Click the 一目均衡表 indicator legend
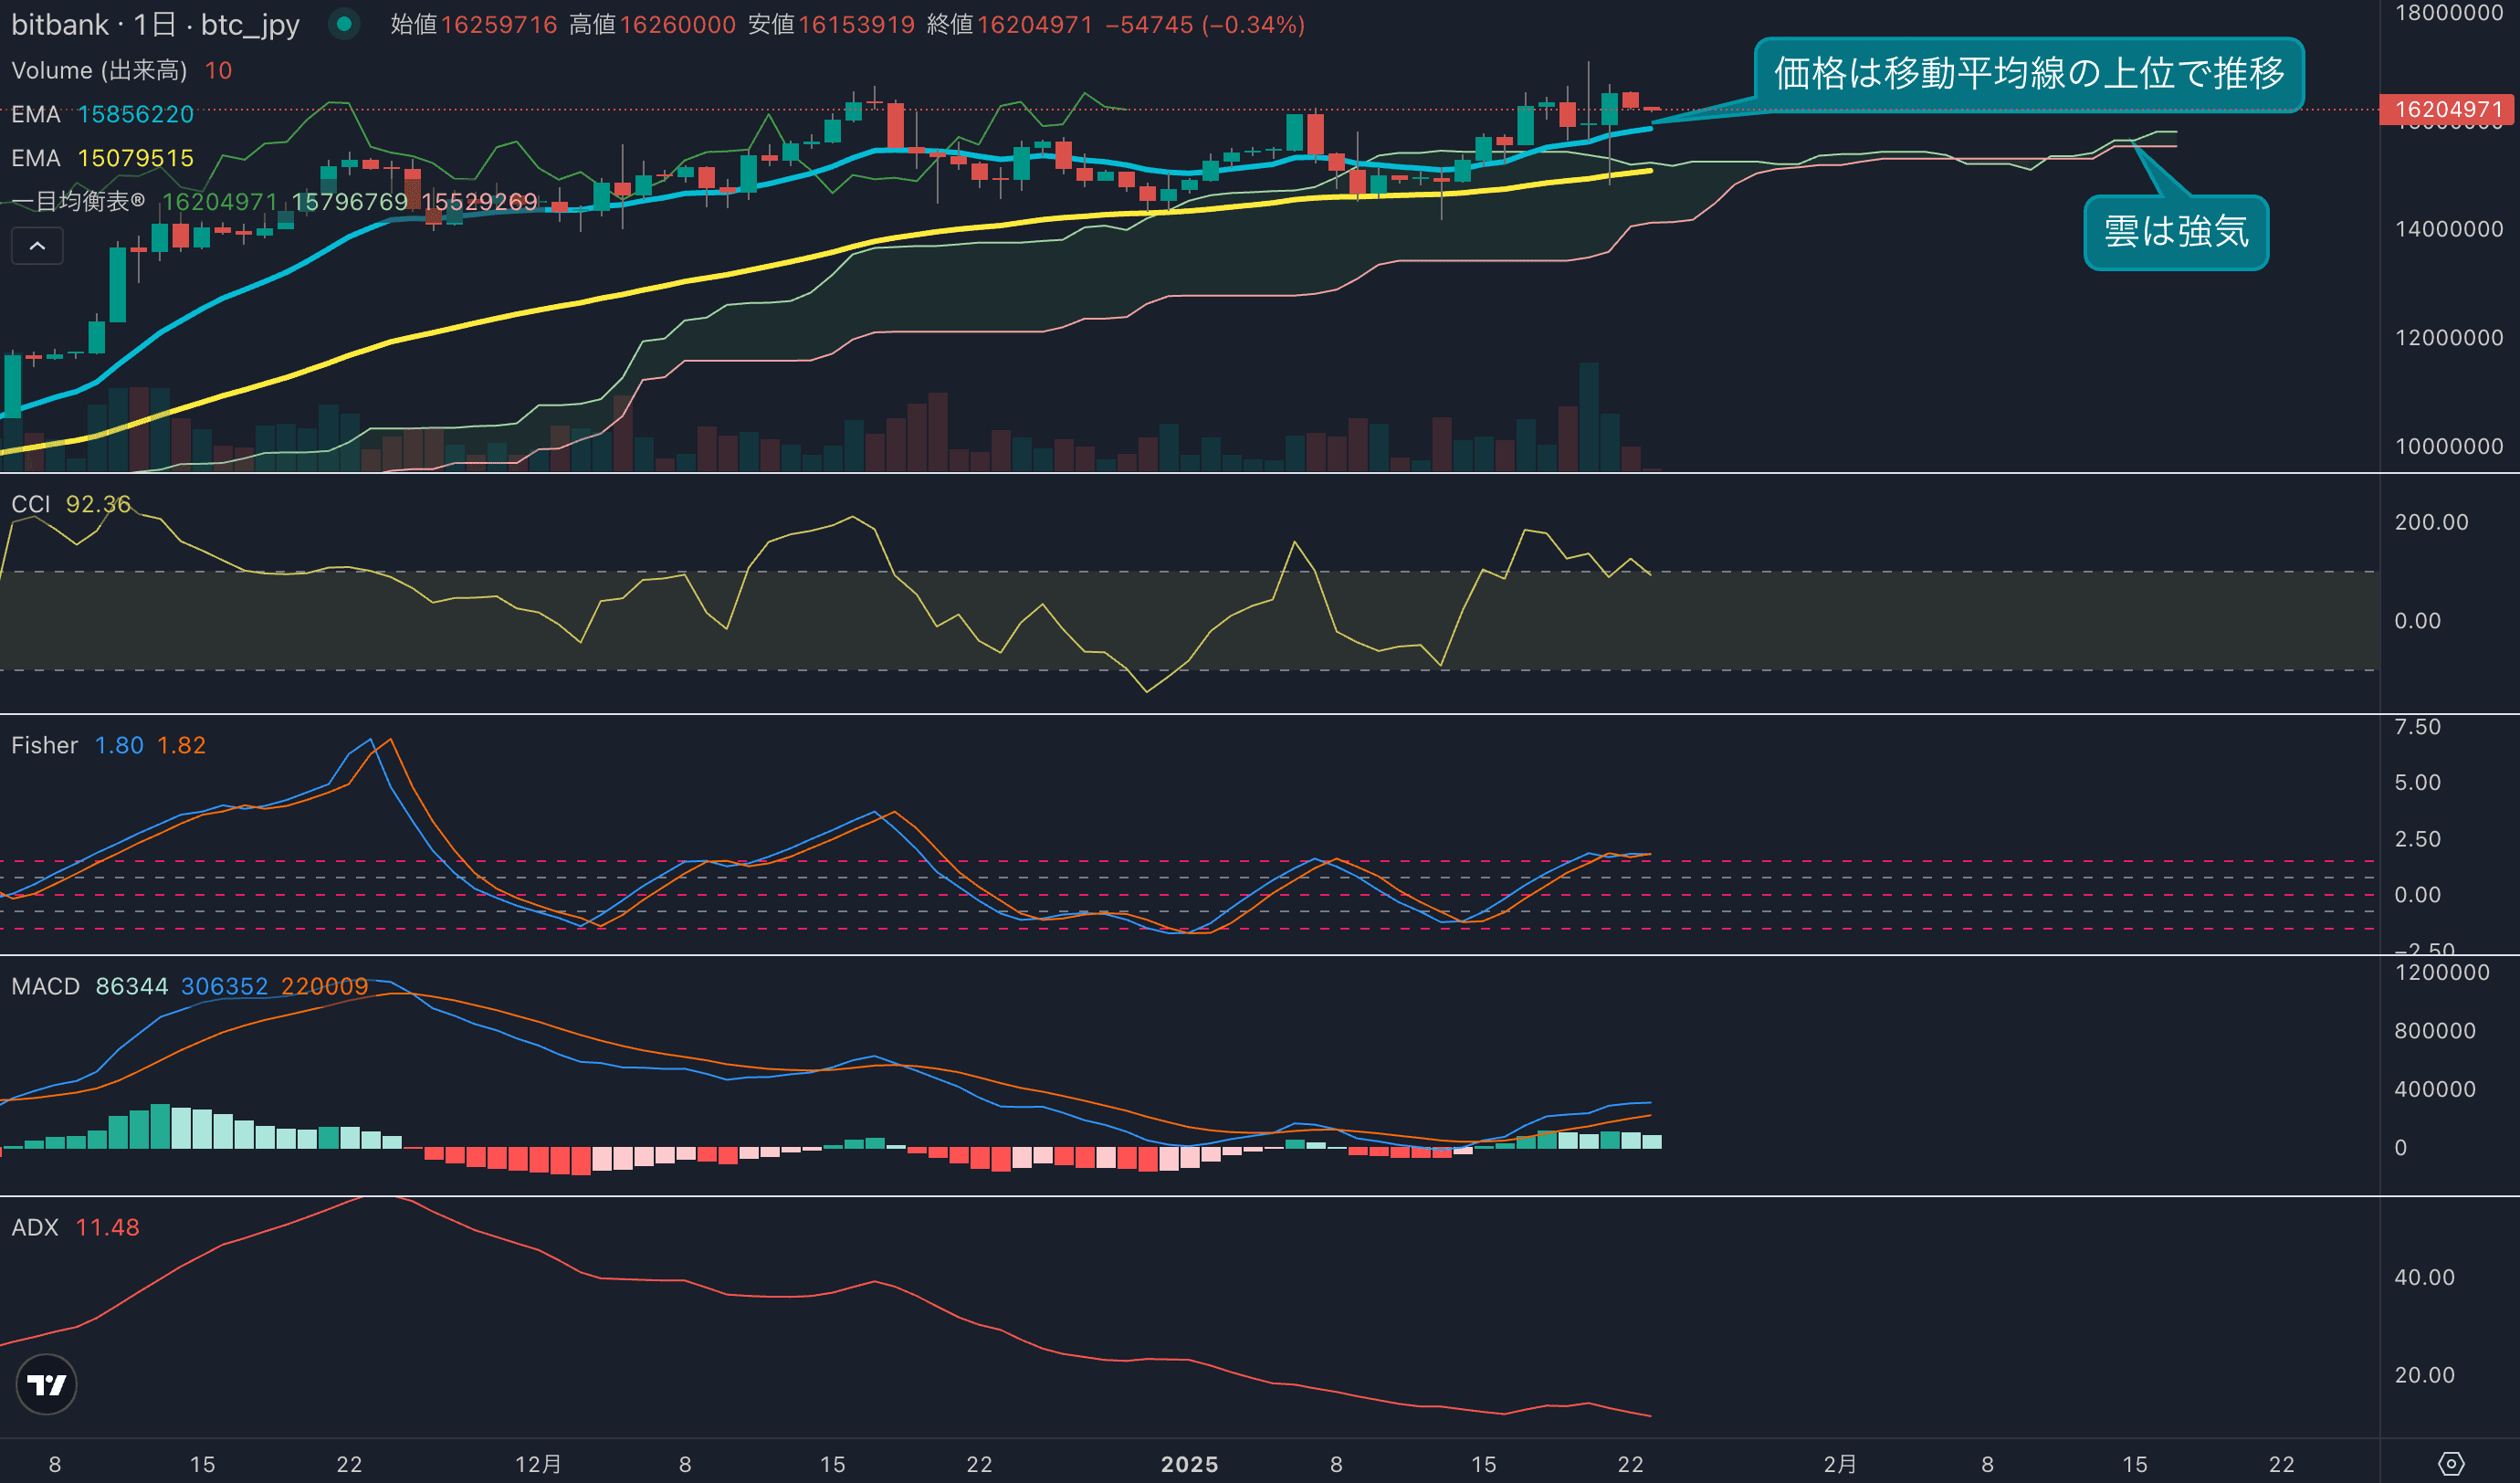The width and height of the screenshot is (2520, 1483). click(x=78, y=202)
